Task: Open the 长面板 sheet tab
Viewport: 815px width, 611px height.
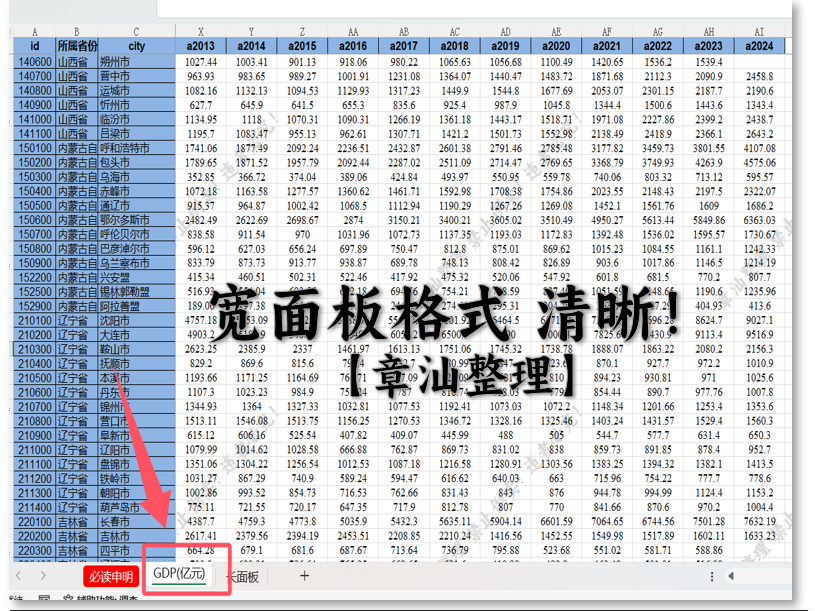Action: point(244,576)
